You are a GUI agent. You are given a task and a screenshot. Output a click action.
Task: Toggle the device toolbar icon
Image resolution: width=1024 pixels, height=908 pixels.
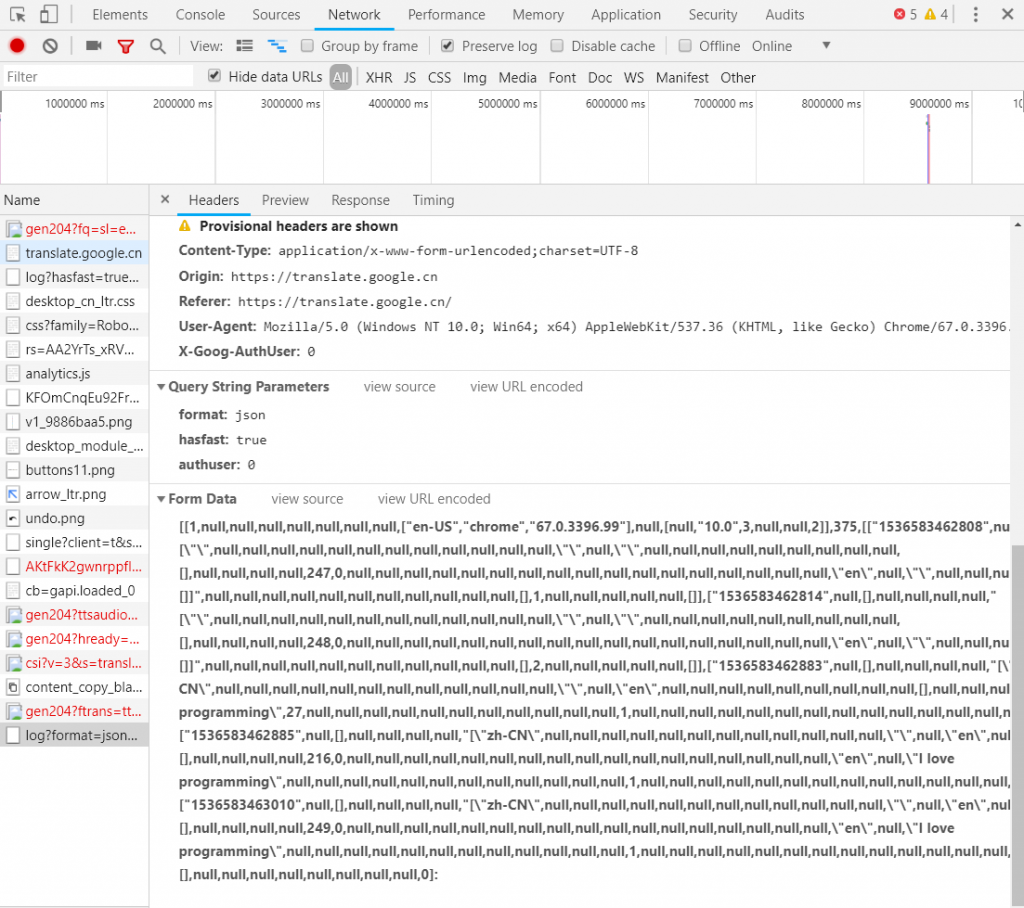pyautogui.click(x=49, y=15)
